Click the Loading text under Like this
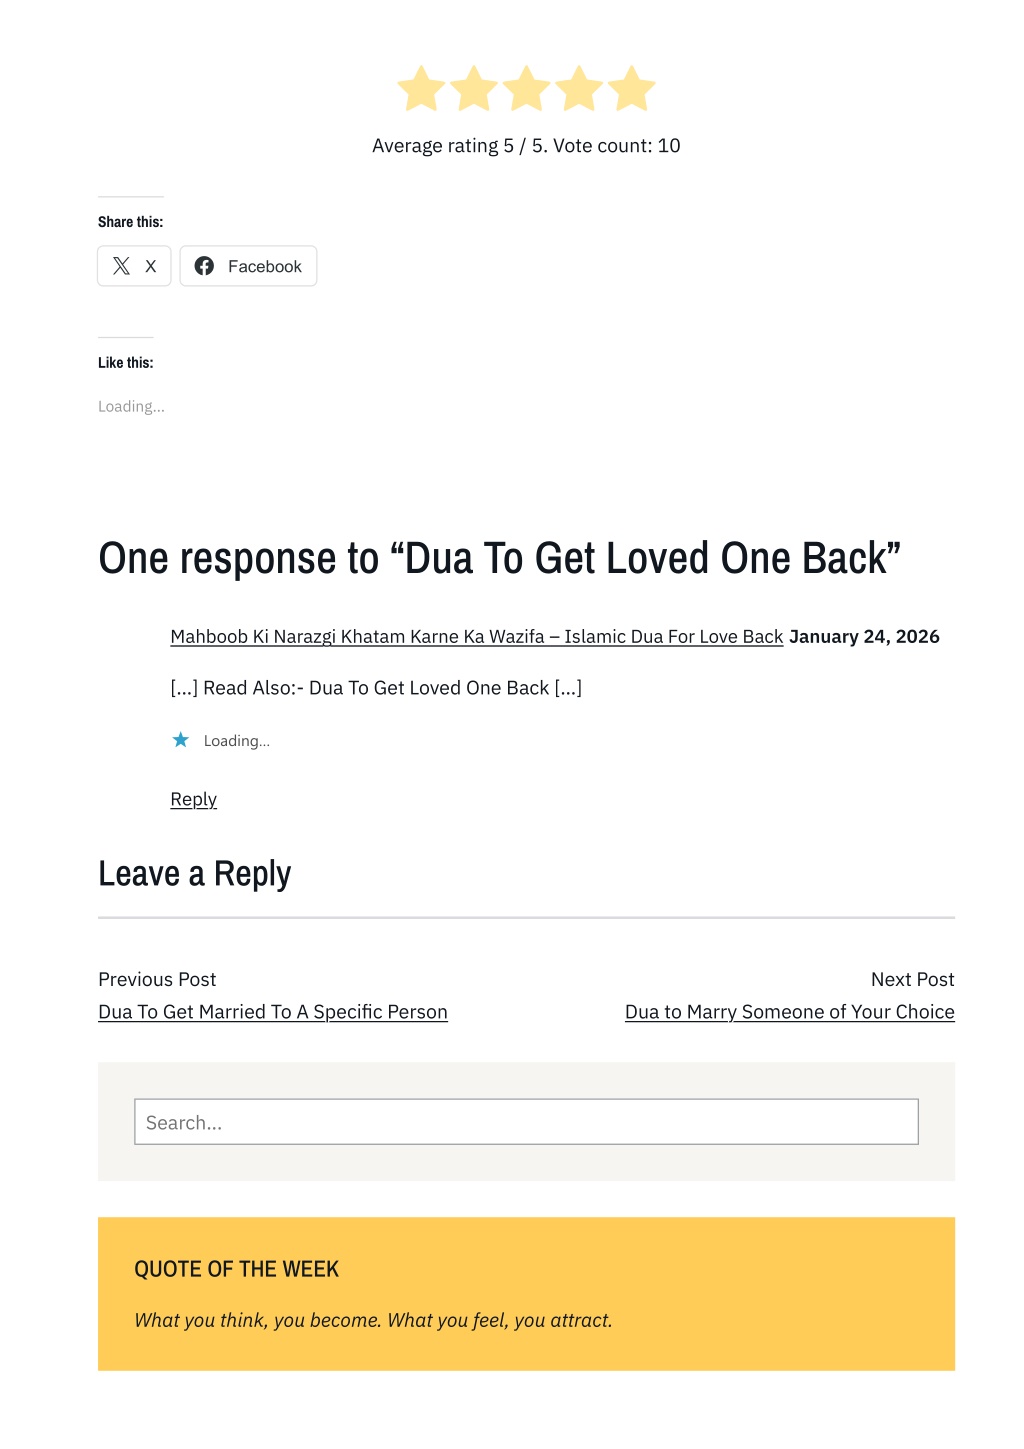Viewport: 1024px width, 1449px height. pos(131,406)
